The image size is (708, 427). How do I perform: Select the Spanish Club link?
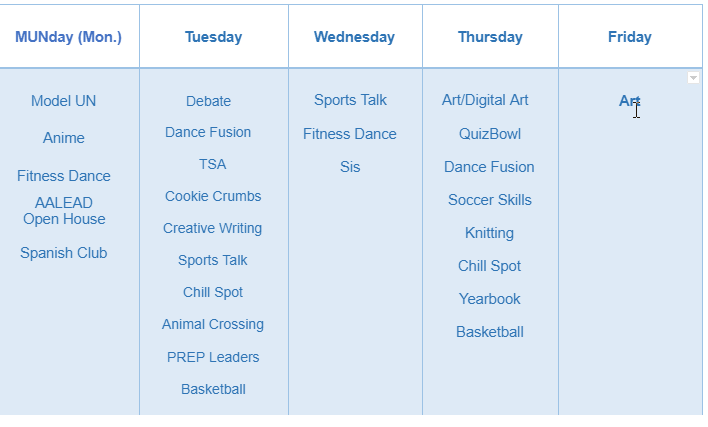coord(64,253)
